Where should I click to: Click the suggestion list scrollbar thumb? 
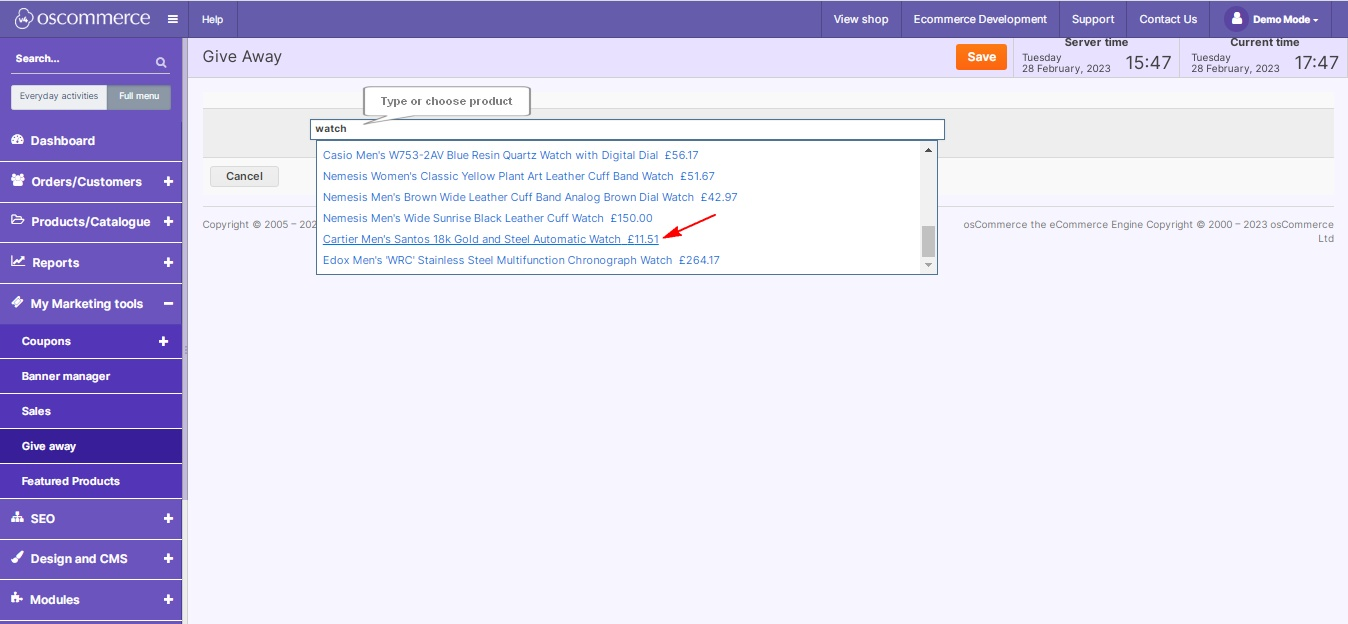coord(928,241)
